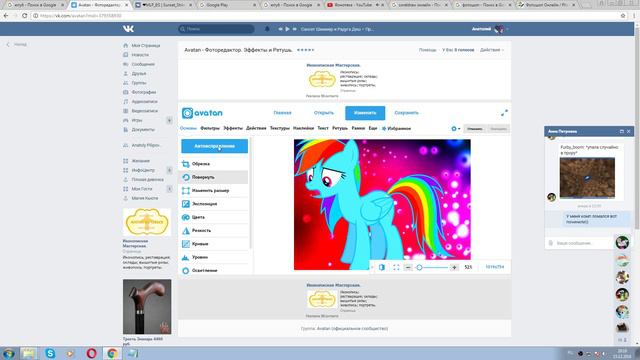Click the walking cane ad thumbnail
Viewport: 640px width, 360px height.
pyautogui.click(x=147, y=307)
